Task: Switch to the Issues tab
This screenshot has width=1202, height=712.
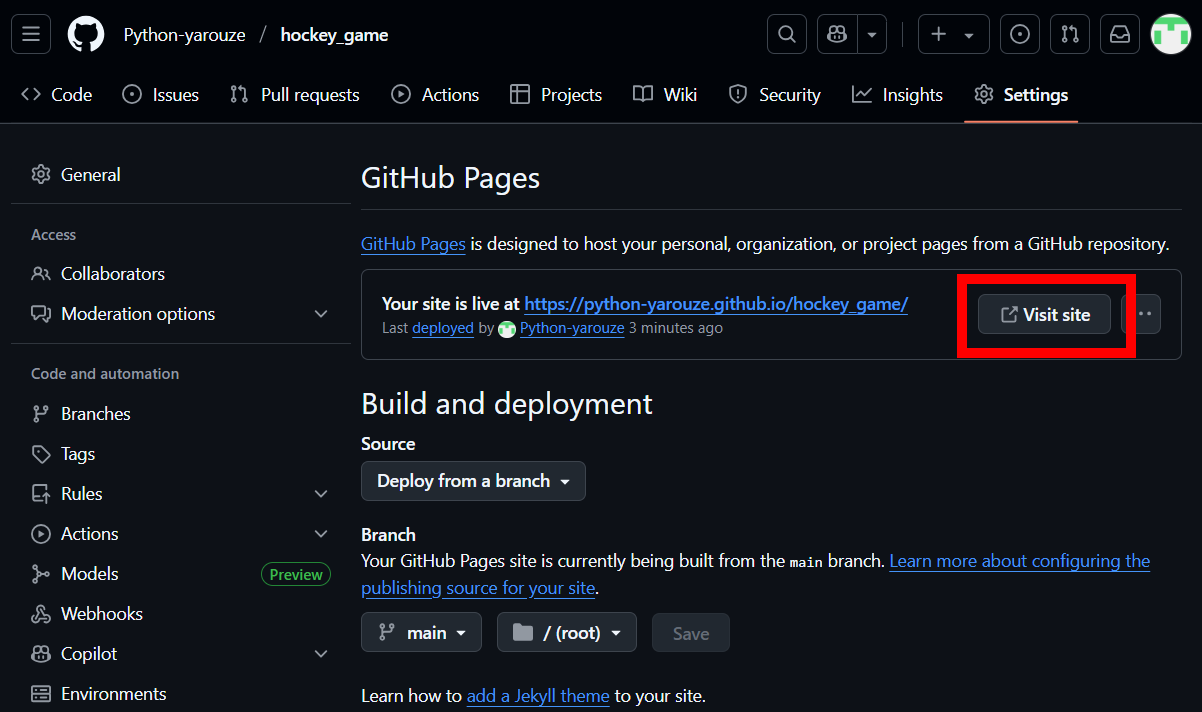Action: (160, 95)
